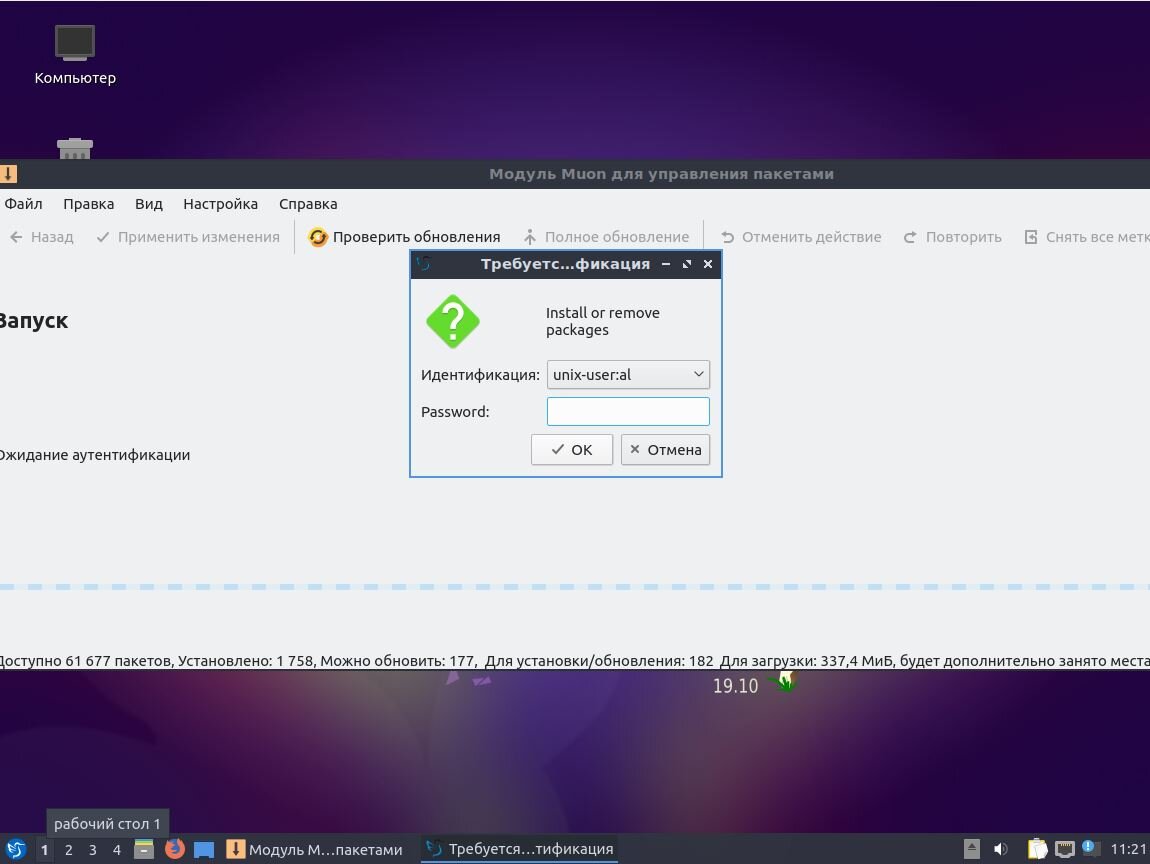Click Полное обновление toolbar button
The width and height of the screenshot is (1150, 864).
[607, 237]
